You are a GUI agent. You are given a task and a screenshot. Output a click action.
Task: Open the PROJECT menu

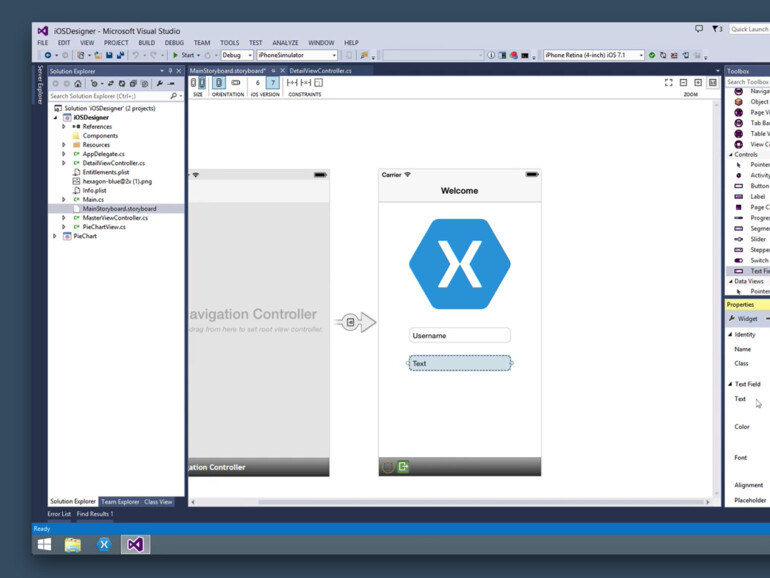pyautogui.click(x=116, y=43)
